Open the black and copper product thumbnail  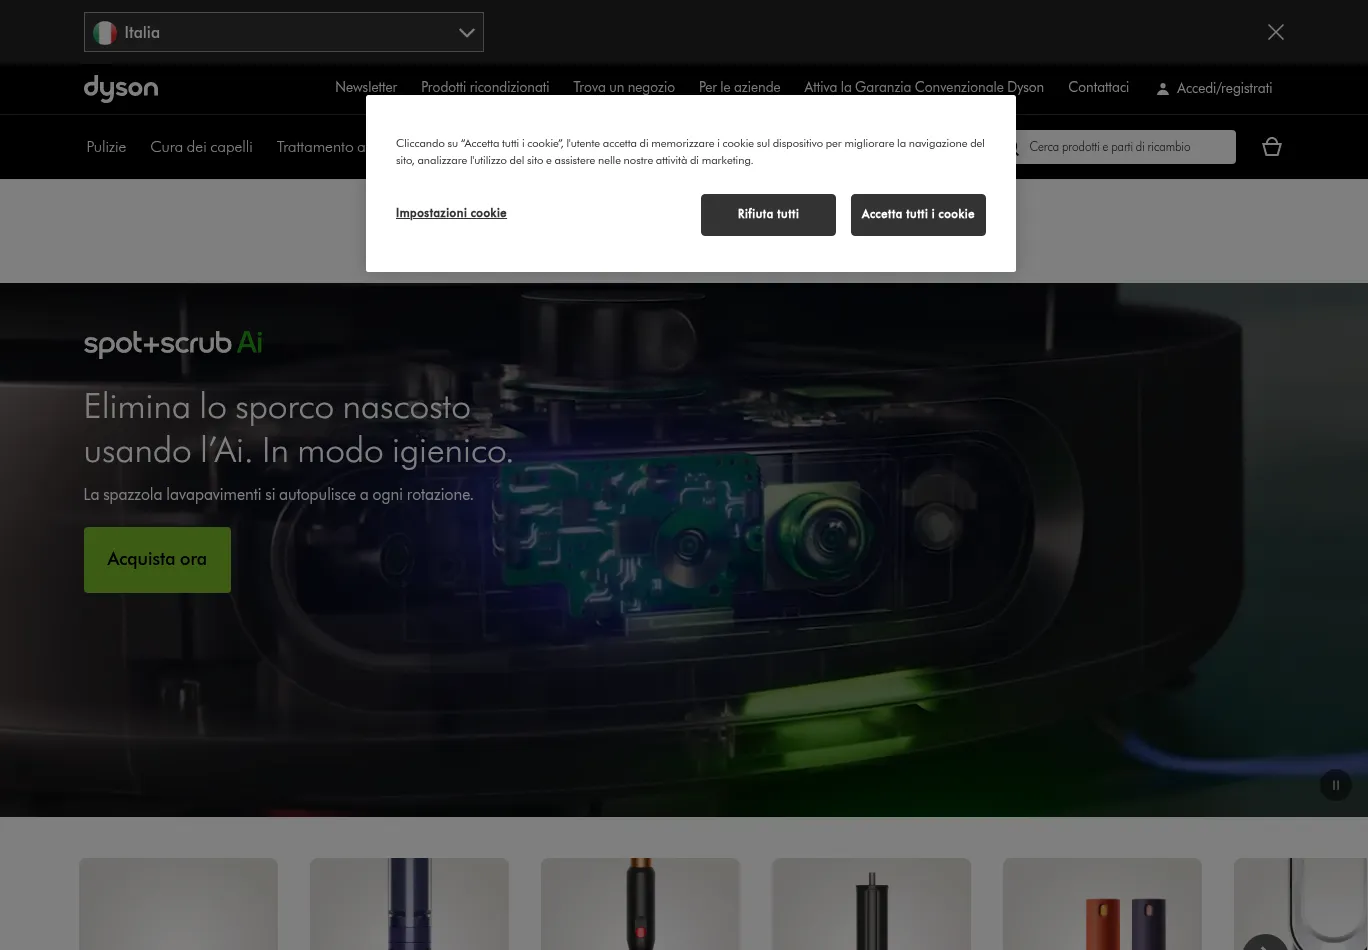640,904
